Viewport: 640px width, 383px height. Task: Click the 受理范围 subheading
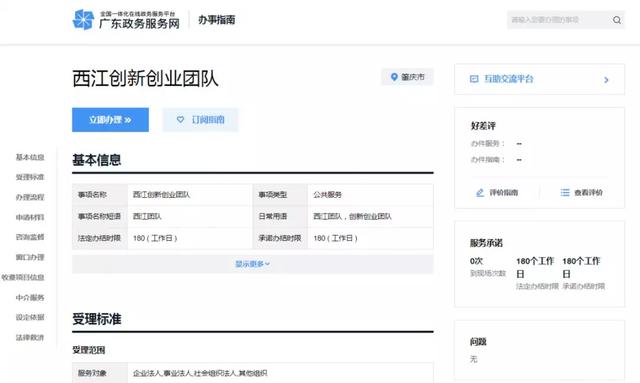pyautogui.click(x=89, y=350)
